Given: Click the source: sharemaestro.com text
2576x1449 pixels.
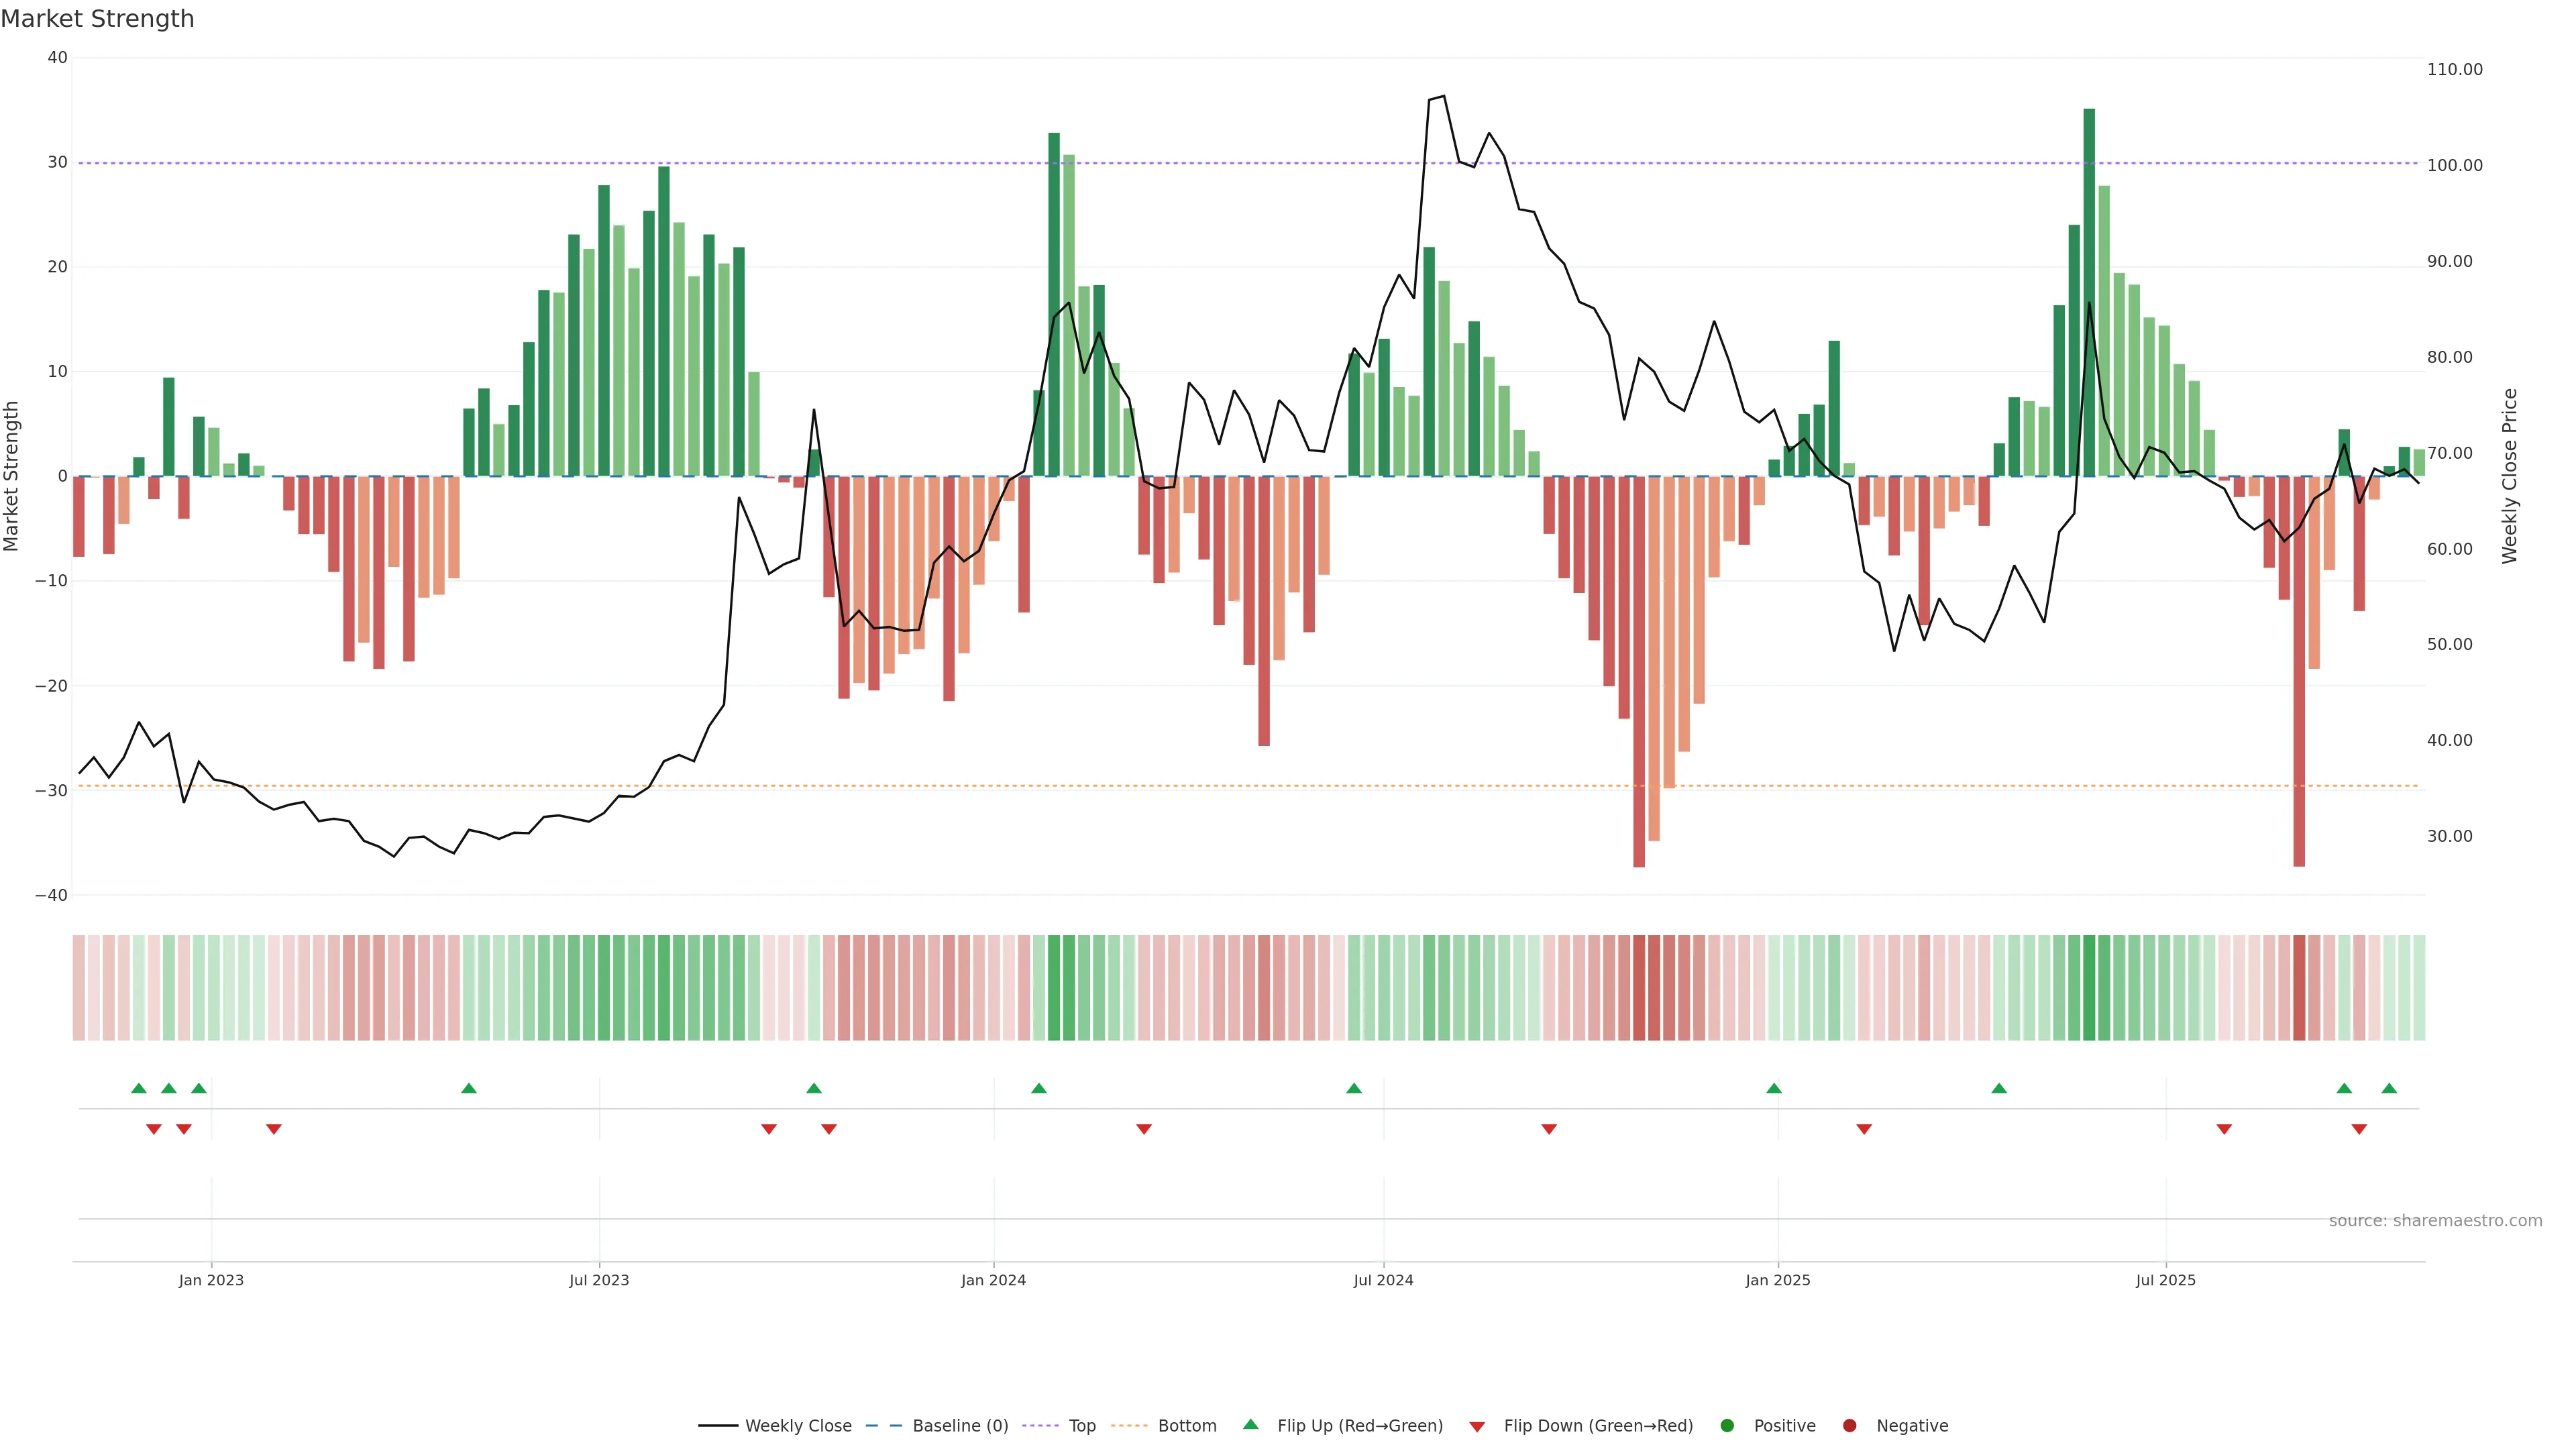Looking at the screenshot, I should pos(2435,1221).
